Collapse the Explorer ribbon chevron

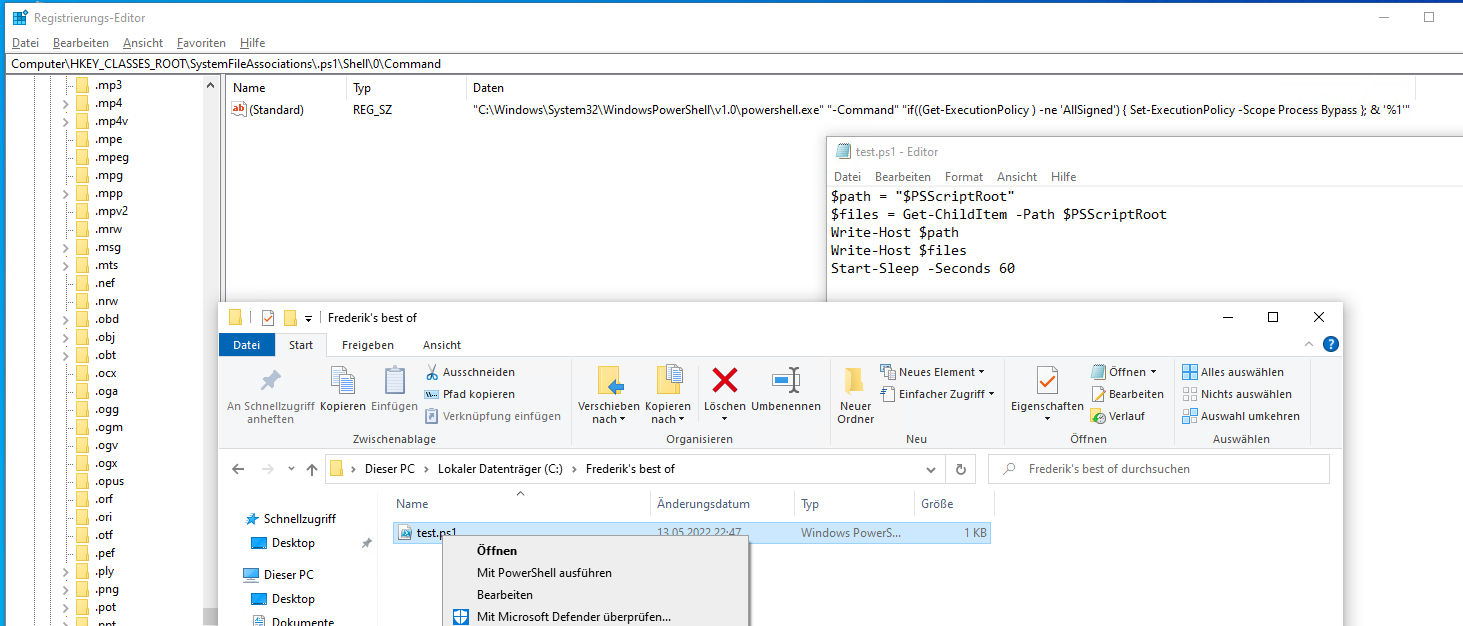point(1308,344)
